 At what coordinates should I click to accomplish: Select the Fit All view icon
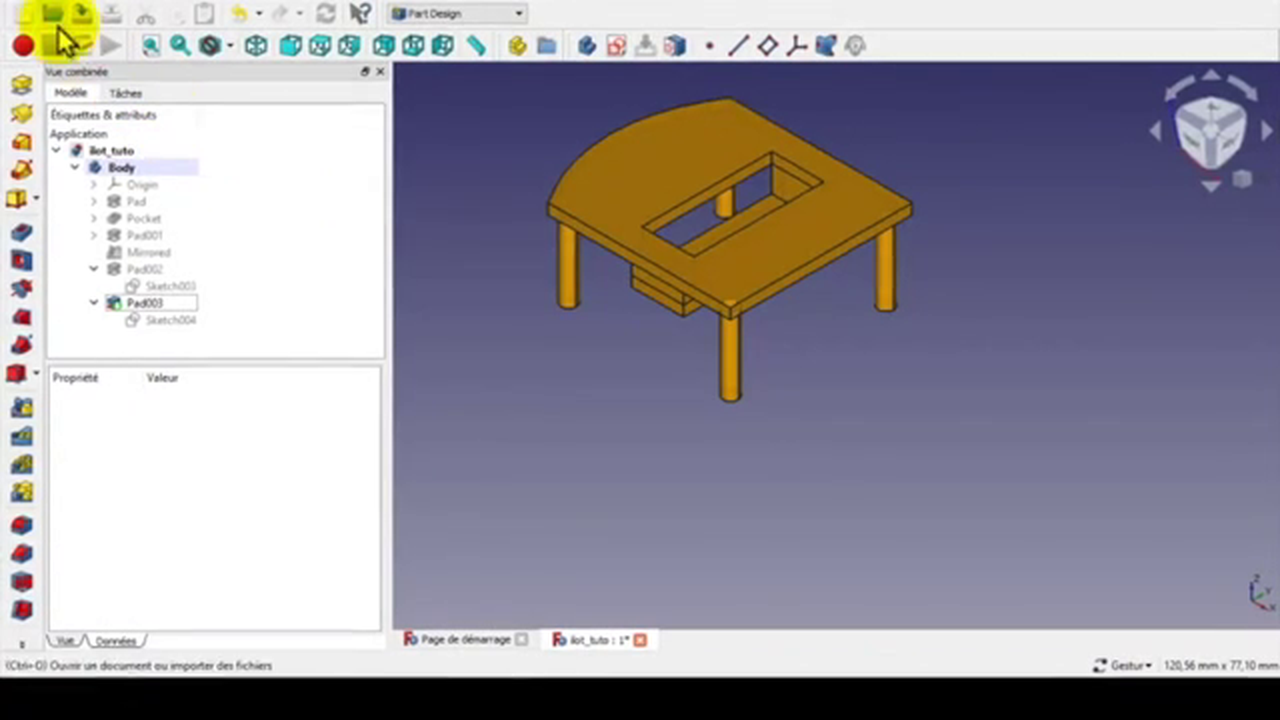(x=150, y=46)
